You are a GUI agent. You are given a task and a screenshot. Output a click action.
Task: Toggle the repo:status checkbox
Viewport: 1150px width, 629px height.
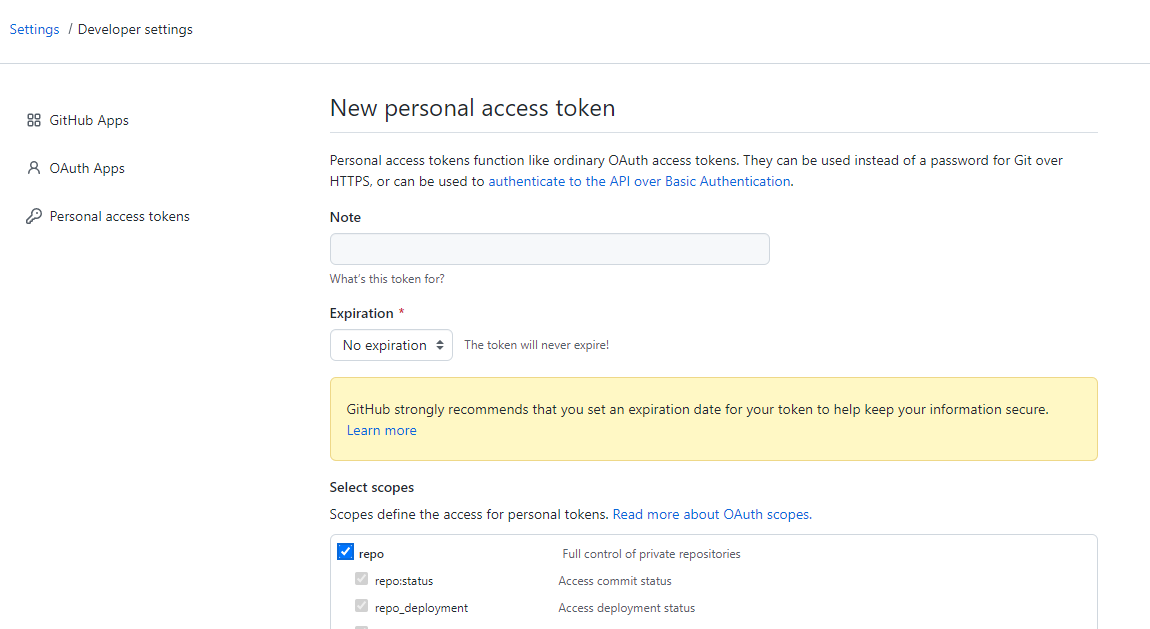tap(362, 579)
